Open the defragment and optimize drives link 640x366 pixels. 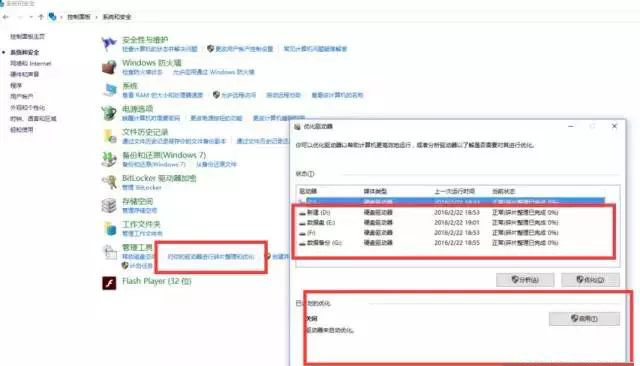coord(211,257)
